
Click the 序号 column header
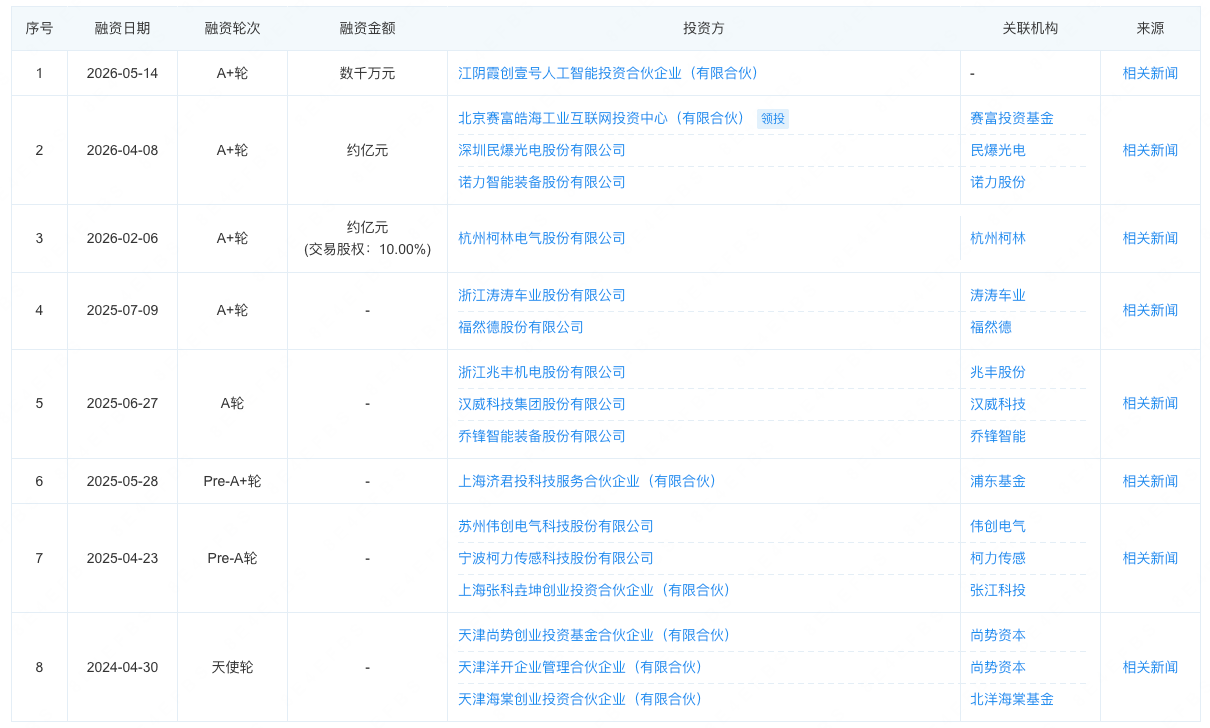(x=39, y=28)
